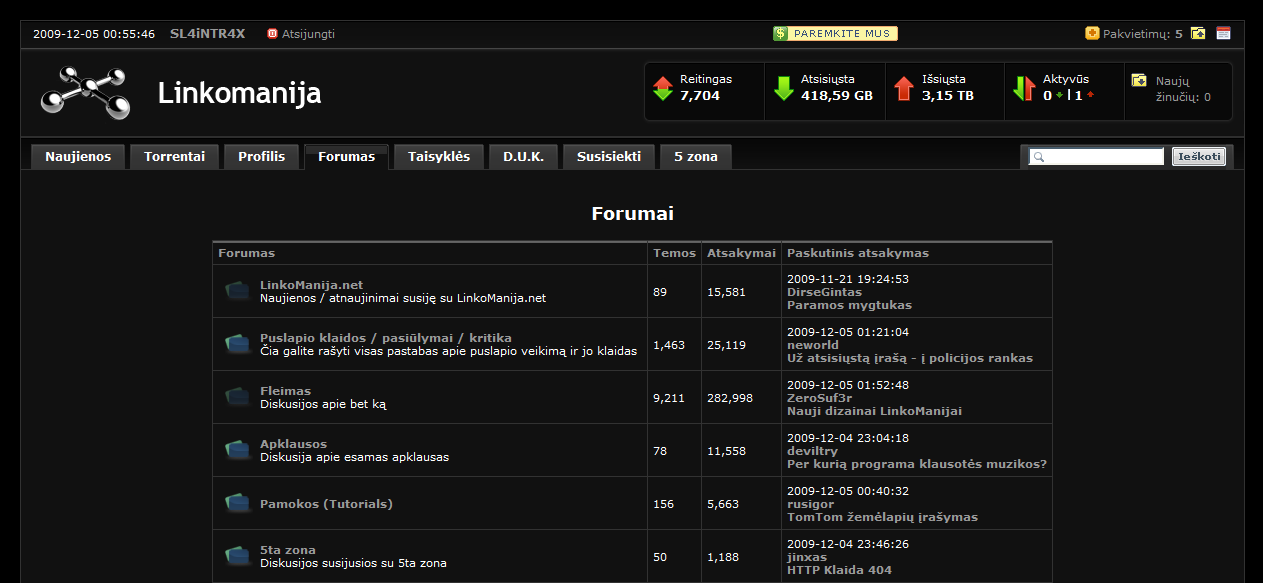
Task: Open the HTTP Klaida 404 topic
Action: point(839,570)
